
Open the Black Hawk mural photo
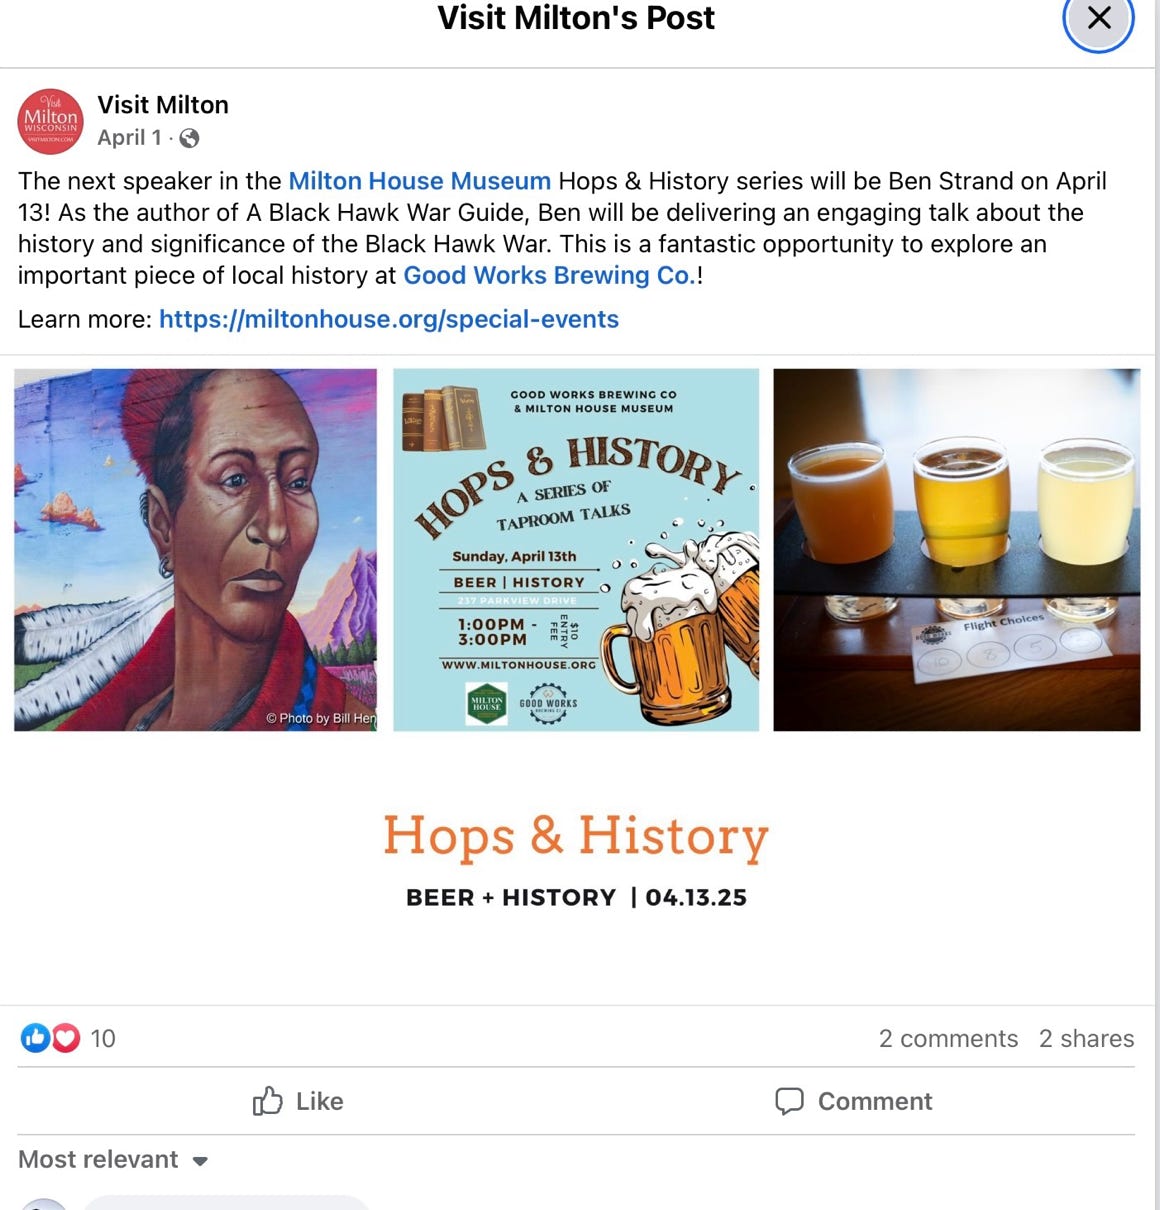coord(196,549)
